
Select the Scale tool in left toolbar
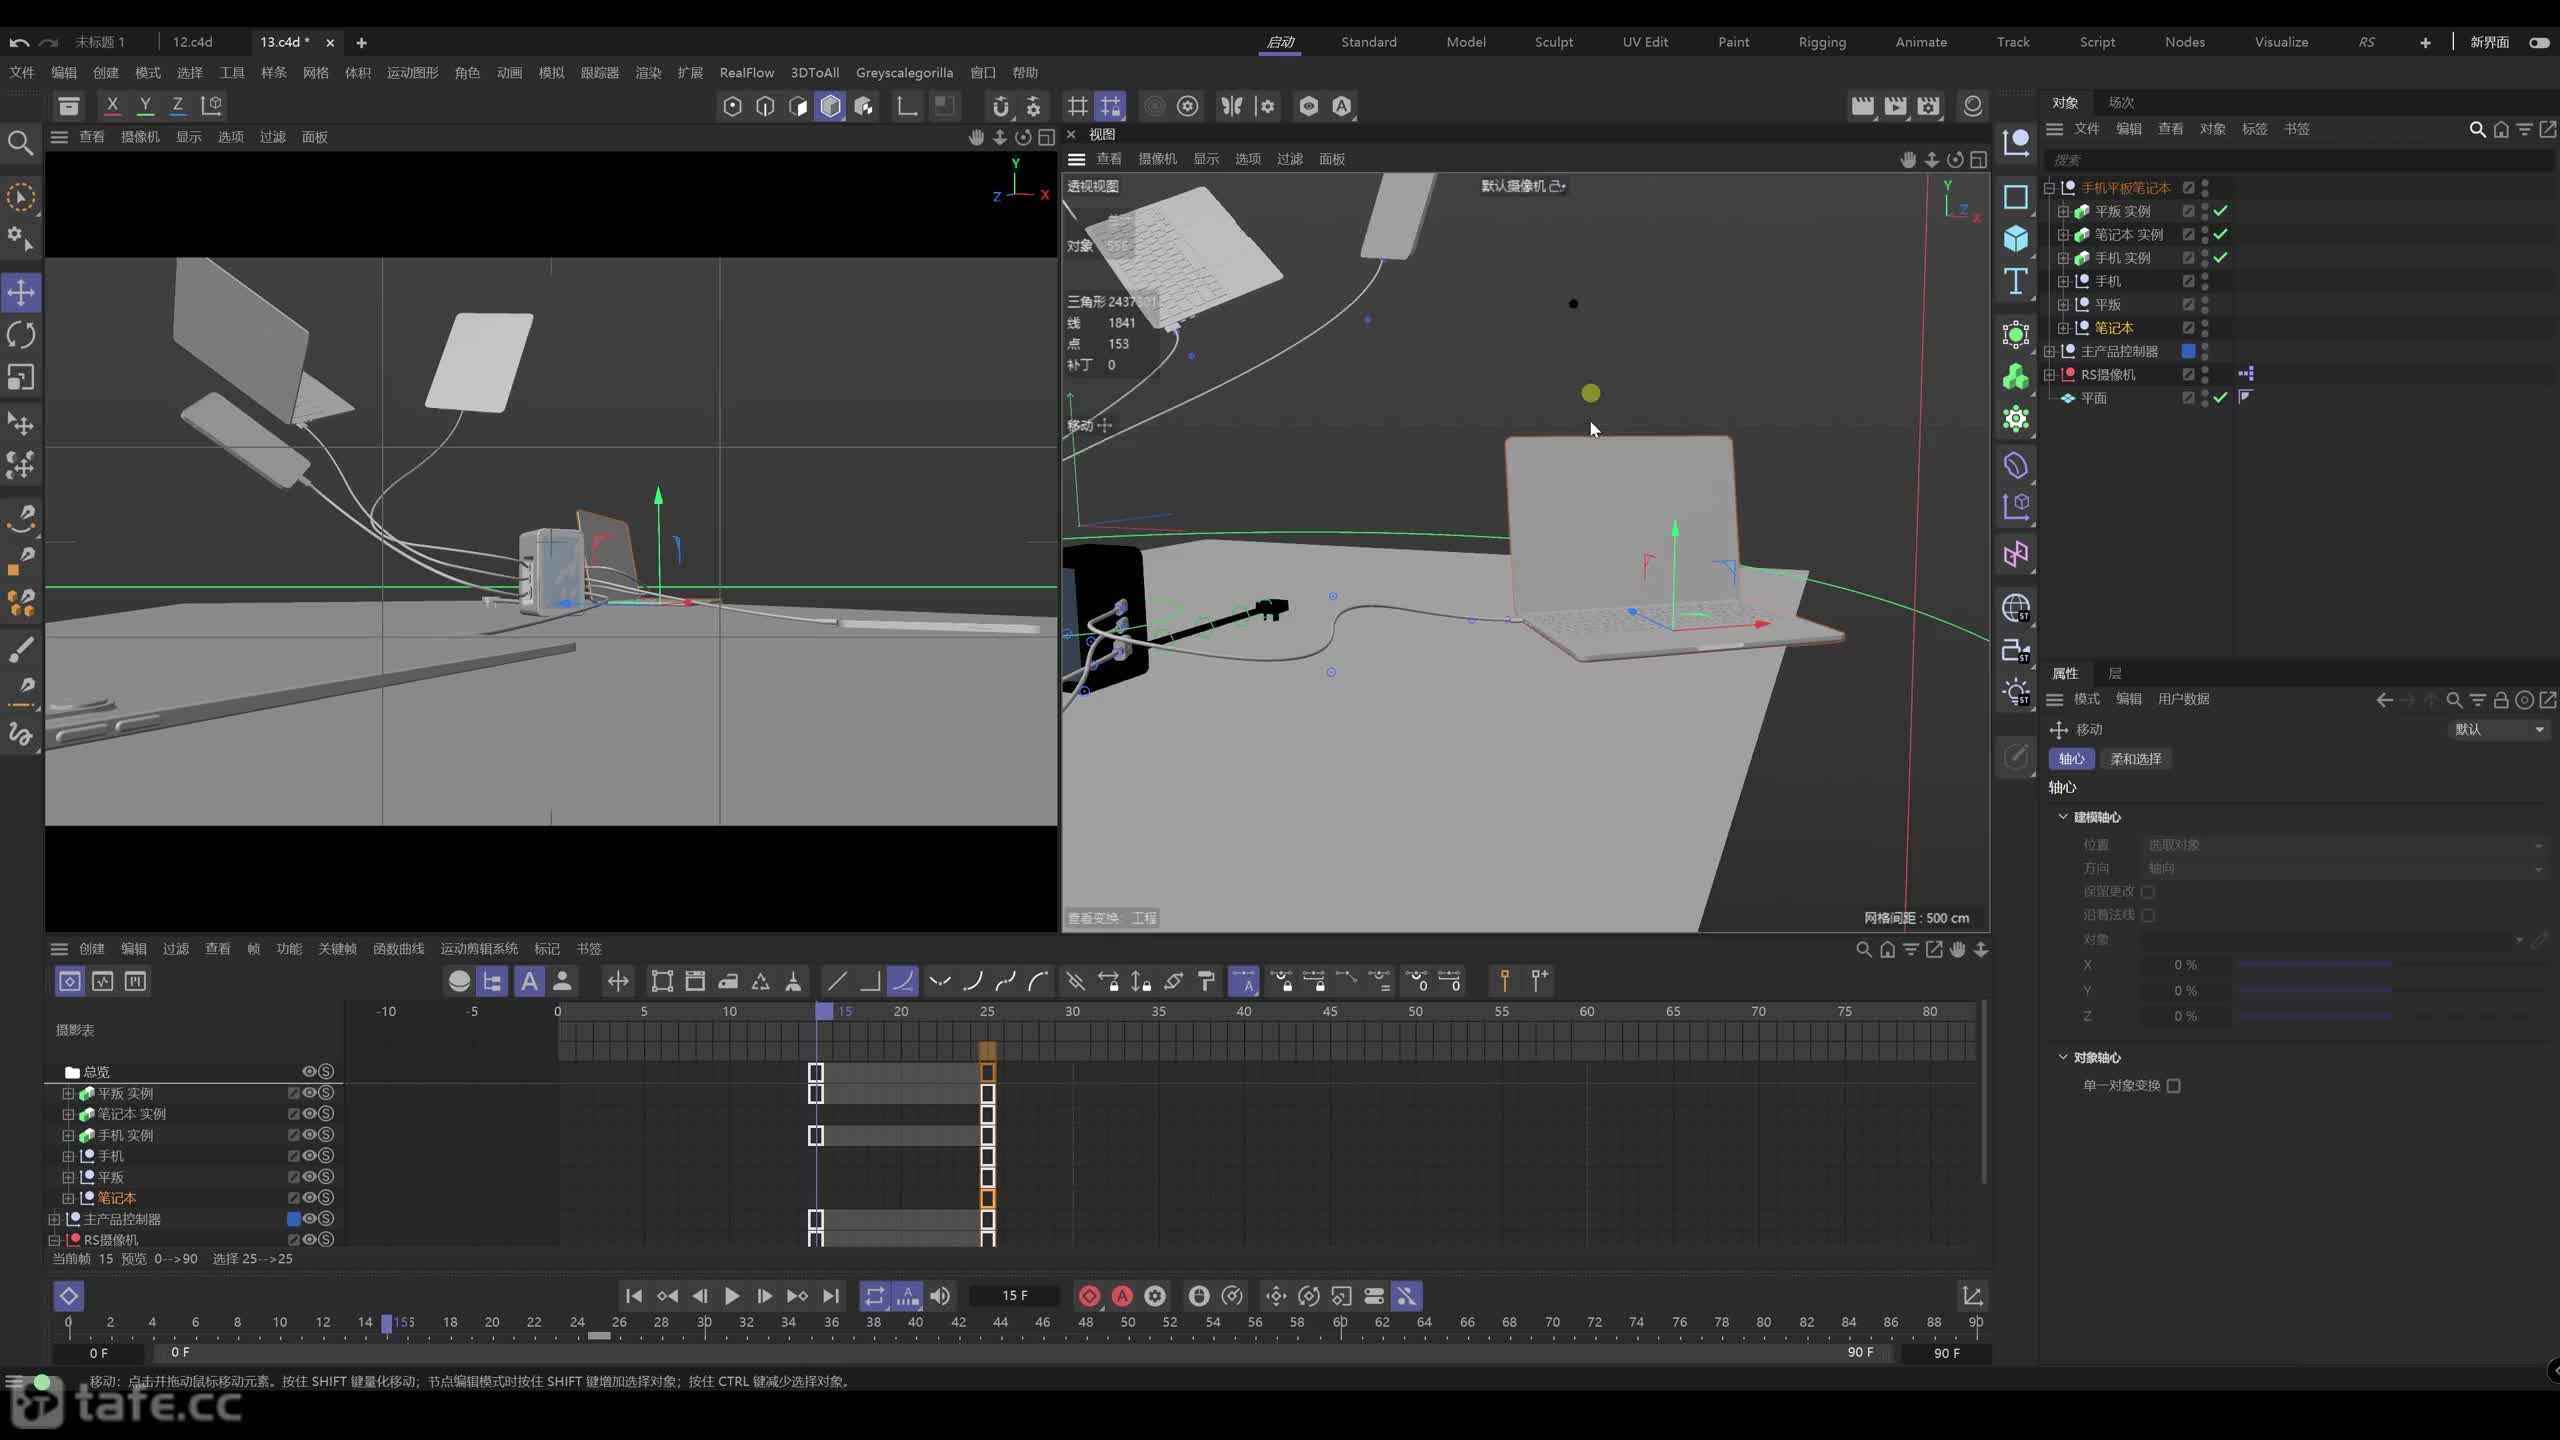pyautogui.click(x=21, y=377)
